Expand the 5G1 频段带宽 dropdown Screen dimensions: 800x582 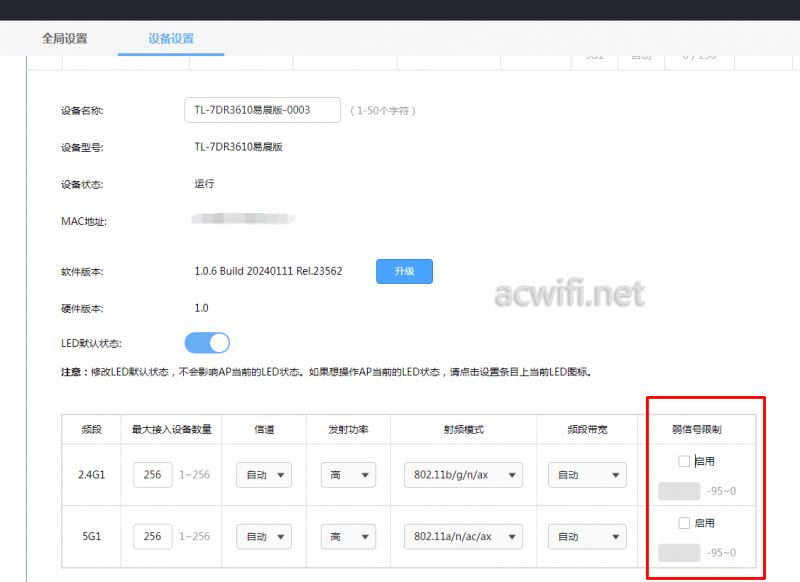(x=578, y=537)
